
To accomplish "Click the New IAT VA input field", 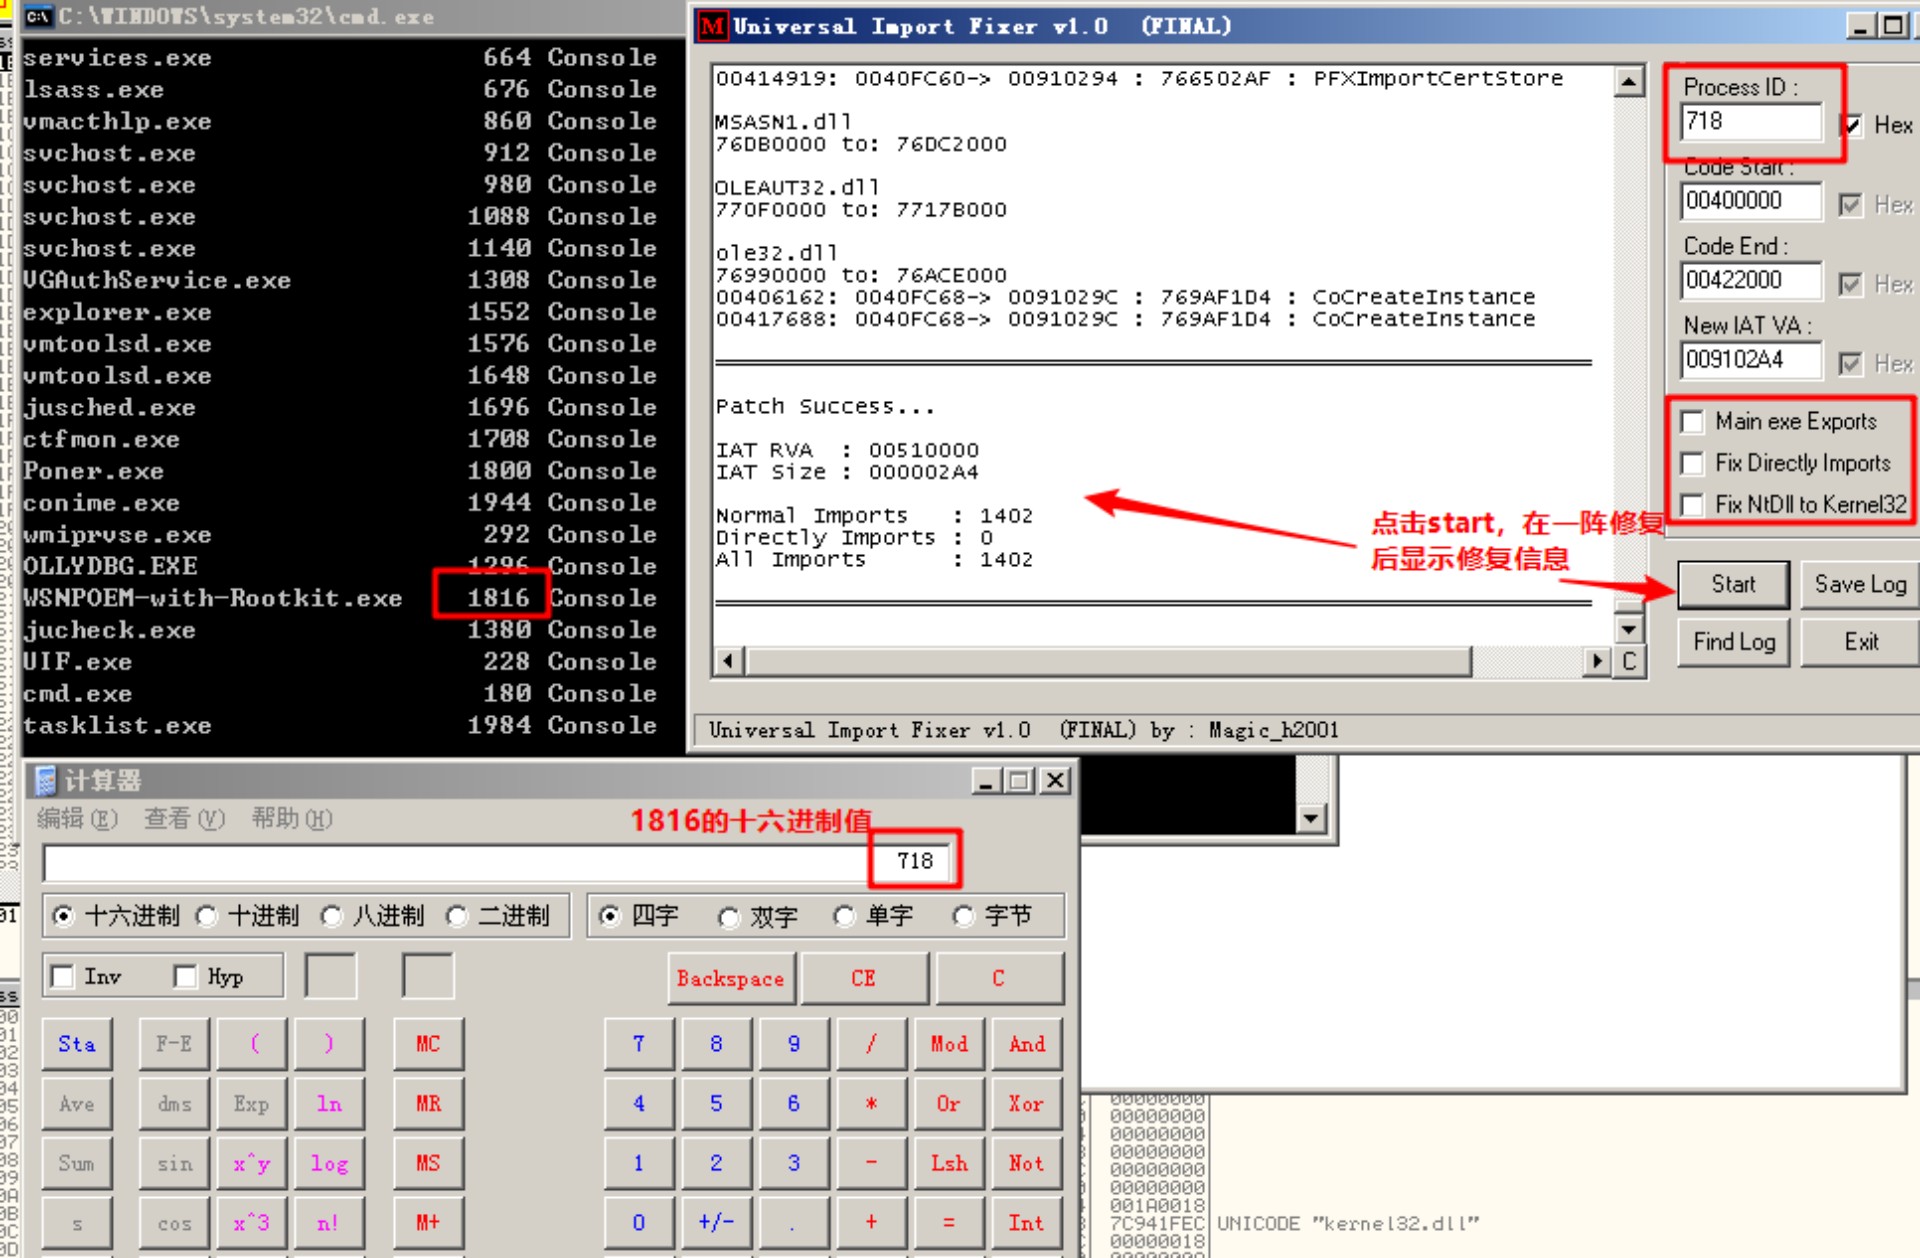I will [x=1750, y=361].
